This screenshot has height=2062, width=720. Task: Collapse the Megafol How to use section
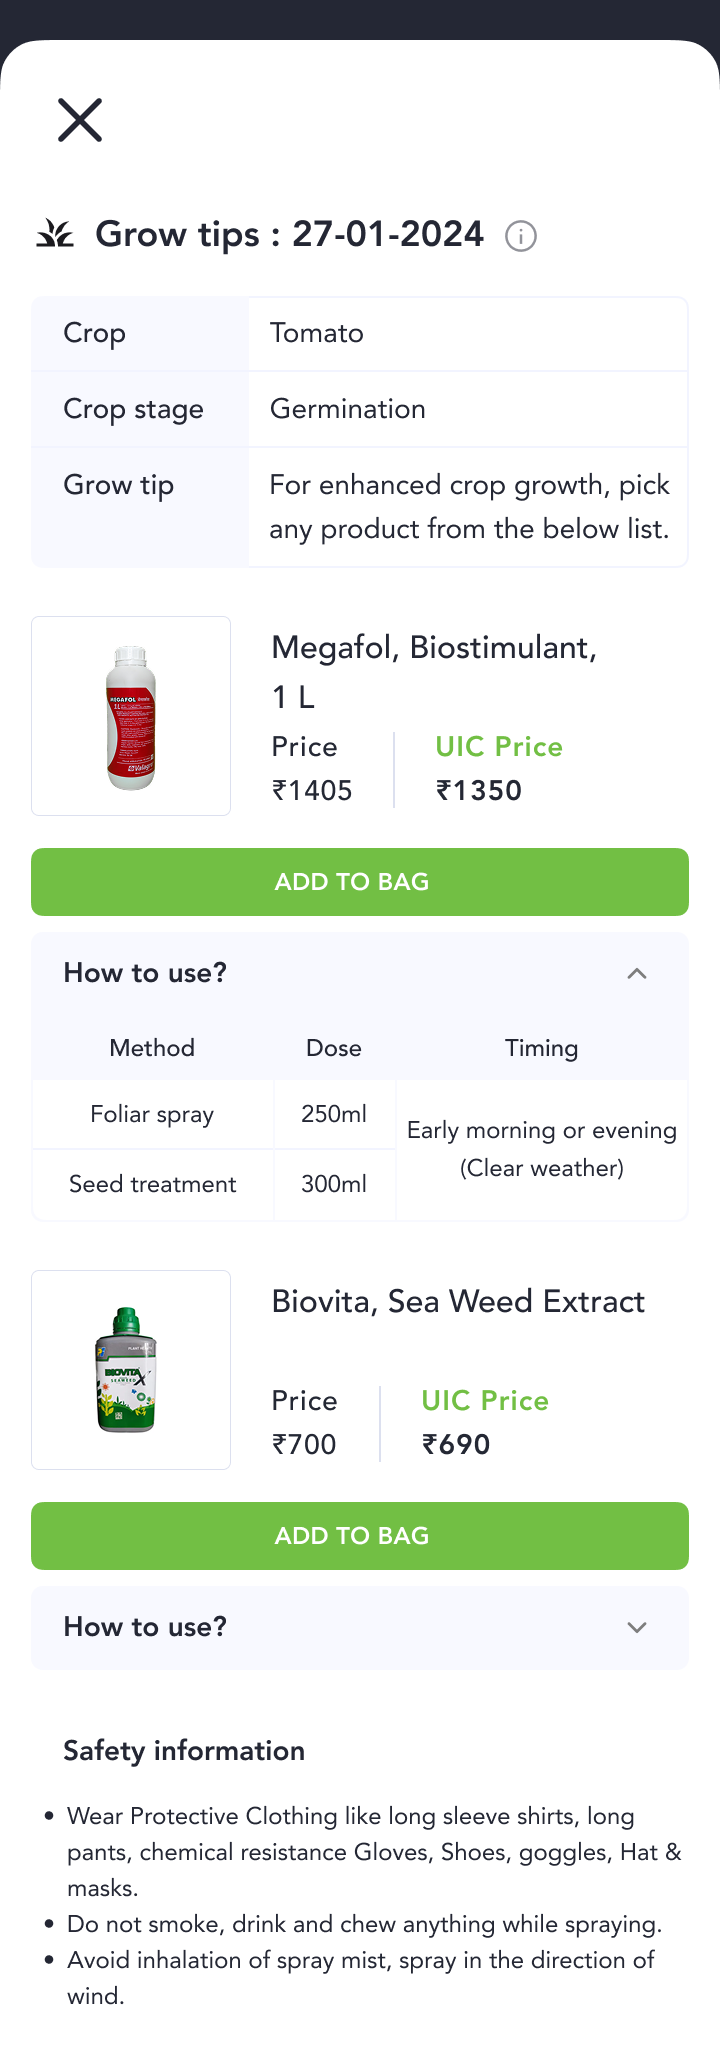coord(637,973)
